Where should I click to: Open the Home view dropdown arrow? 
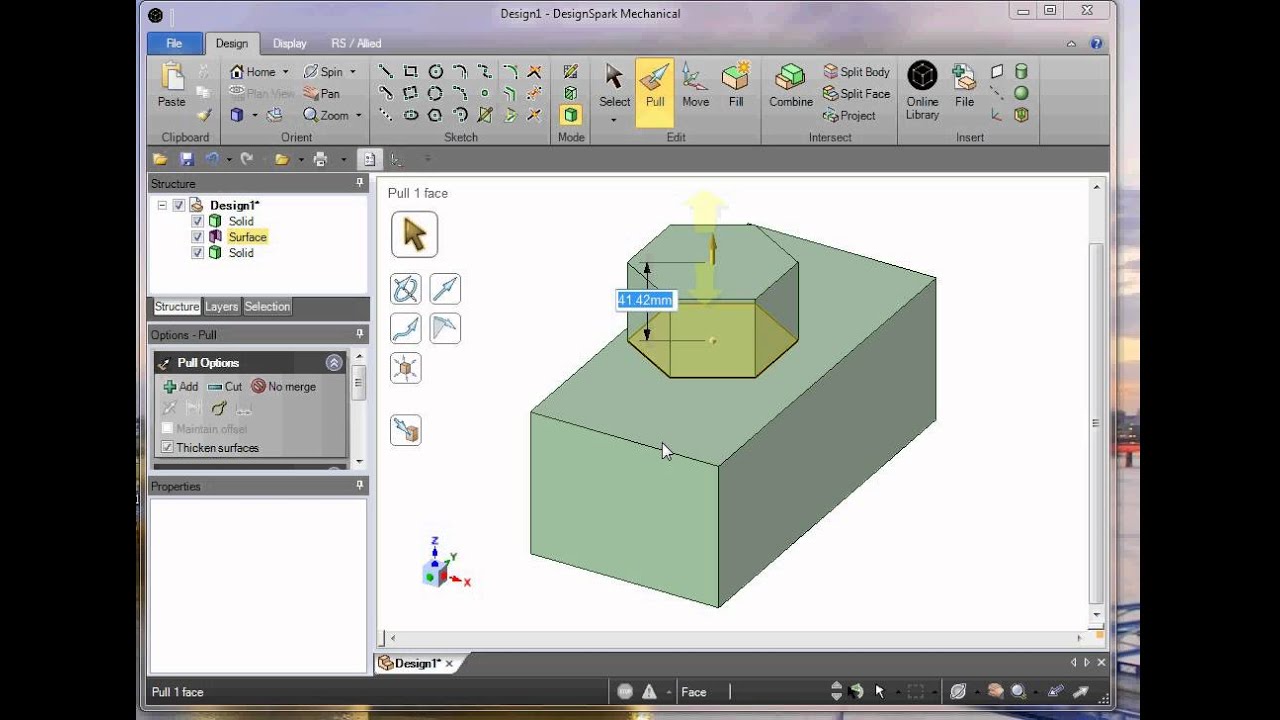285,72
